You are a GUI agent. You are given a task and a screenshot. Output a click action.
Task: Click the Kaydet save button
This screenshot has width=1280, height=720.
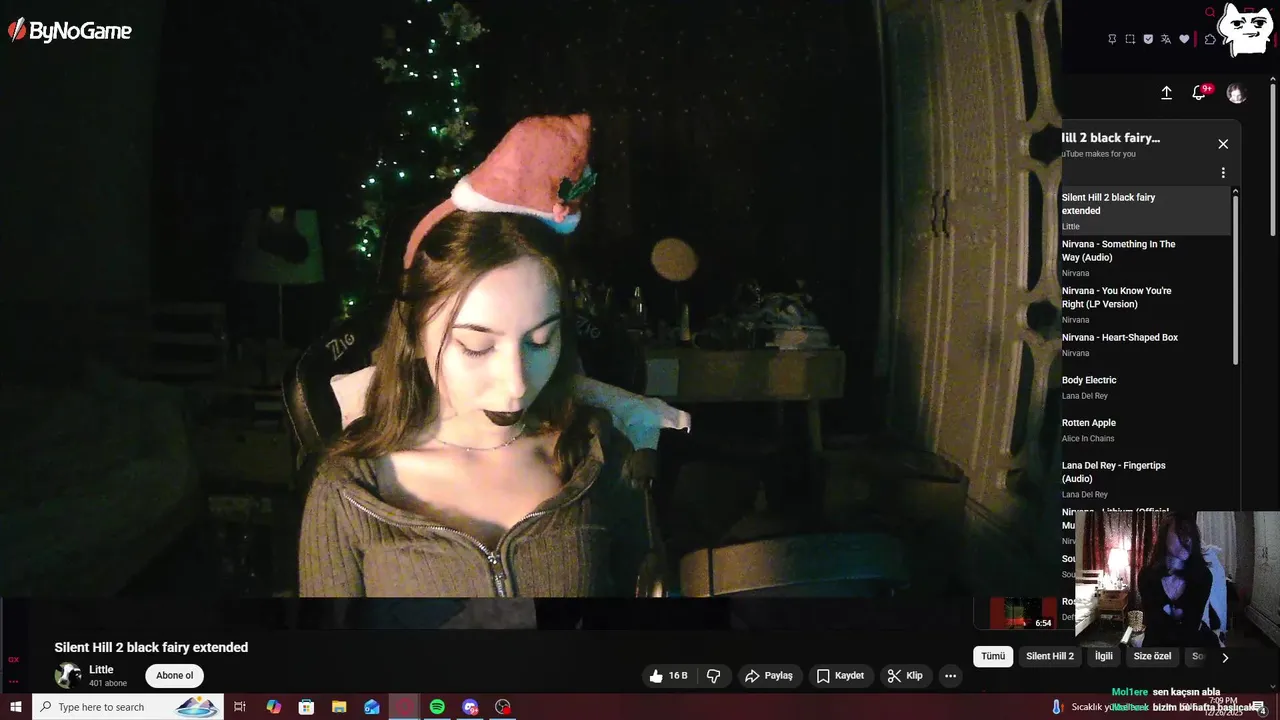840,676
